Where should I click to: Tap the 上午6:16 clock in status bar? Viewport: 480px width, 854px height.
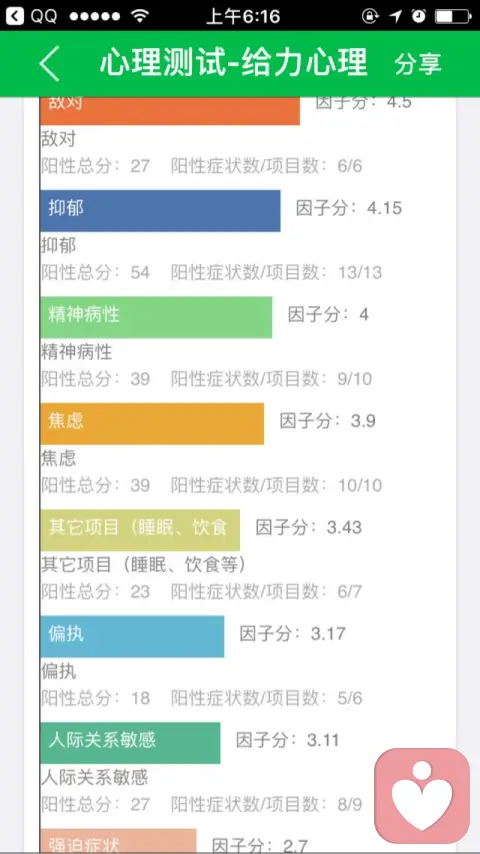(x=242, y=16)
